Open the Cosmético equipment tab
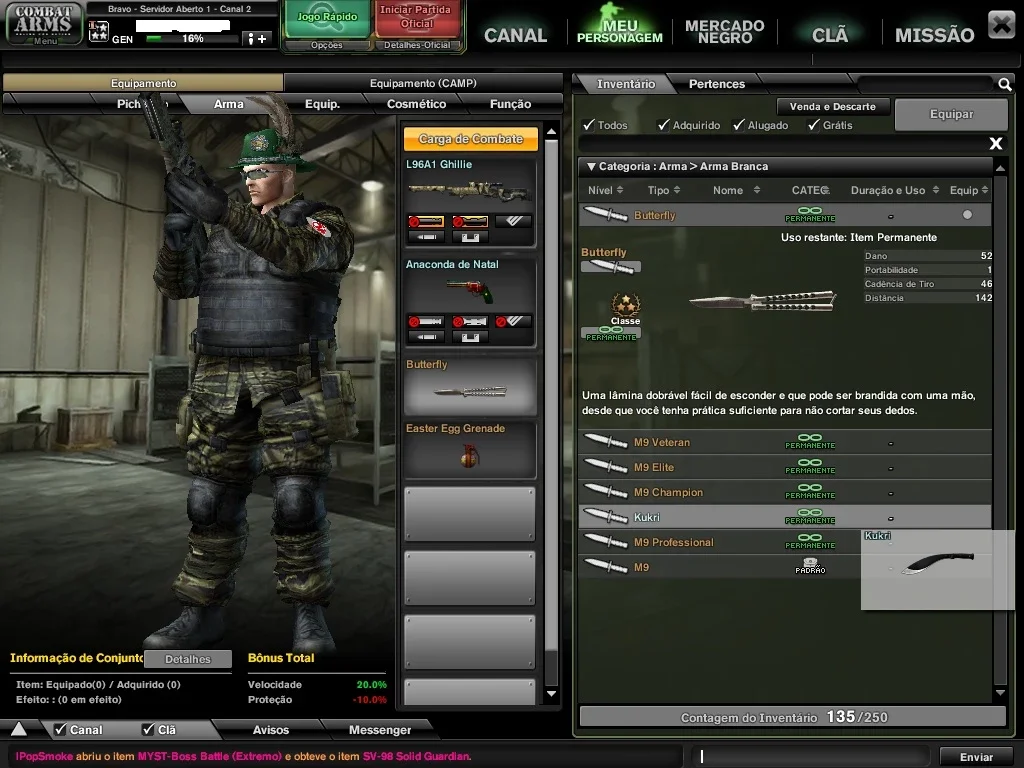The image size is (1024, 768). click(416, 104)
